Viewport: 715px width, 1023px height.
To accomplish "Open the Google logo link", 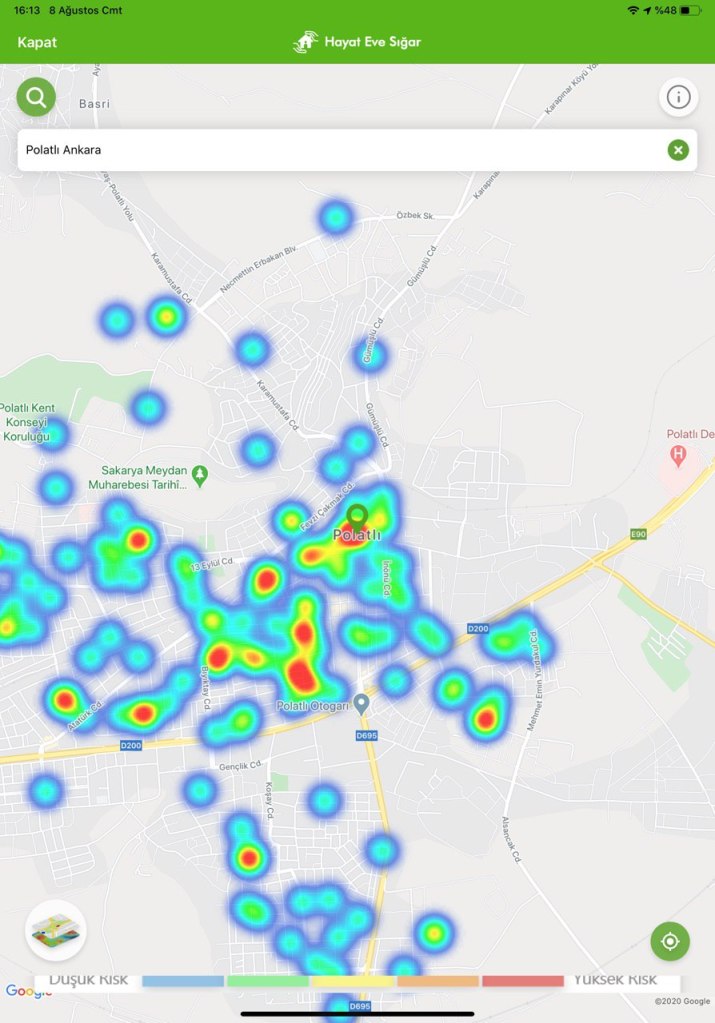I will tap(28, 991).
